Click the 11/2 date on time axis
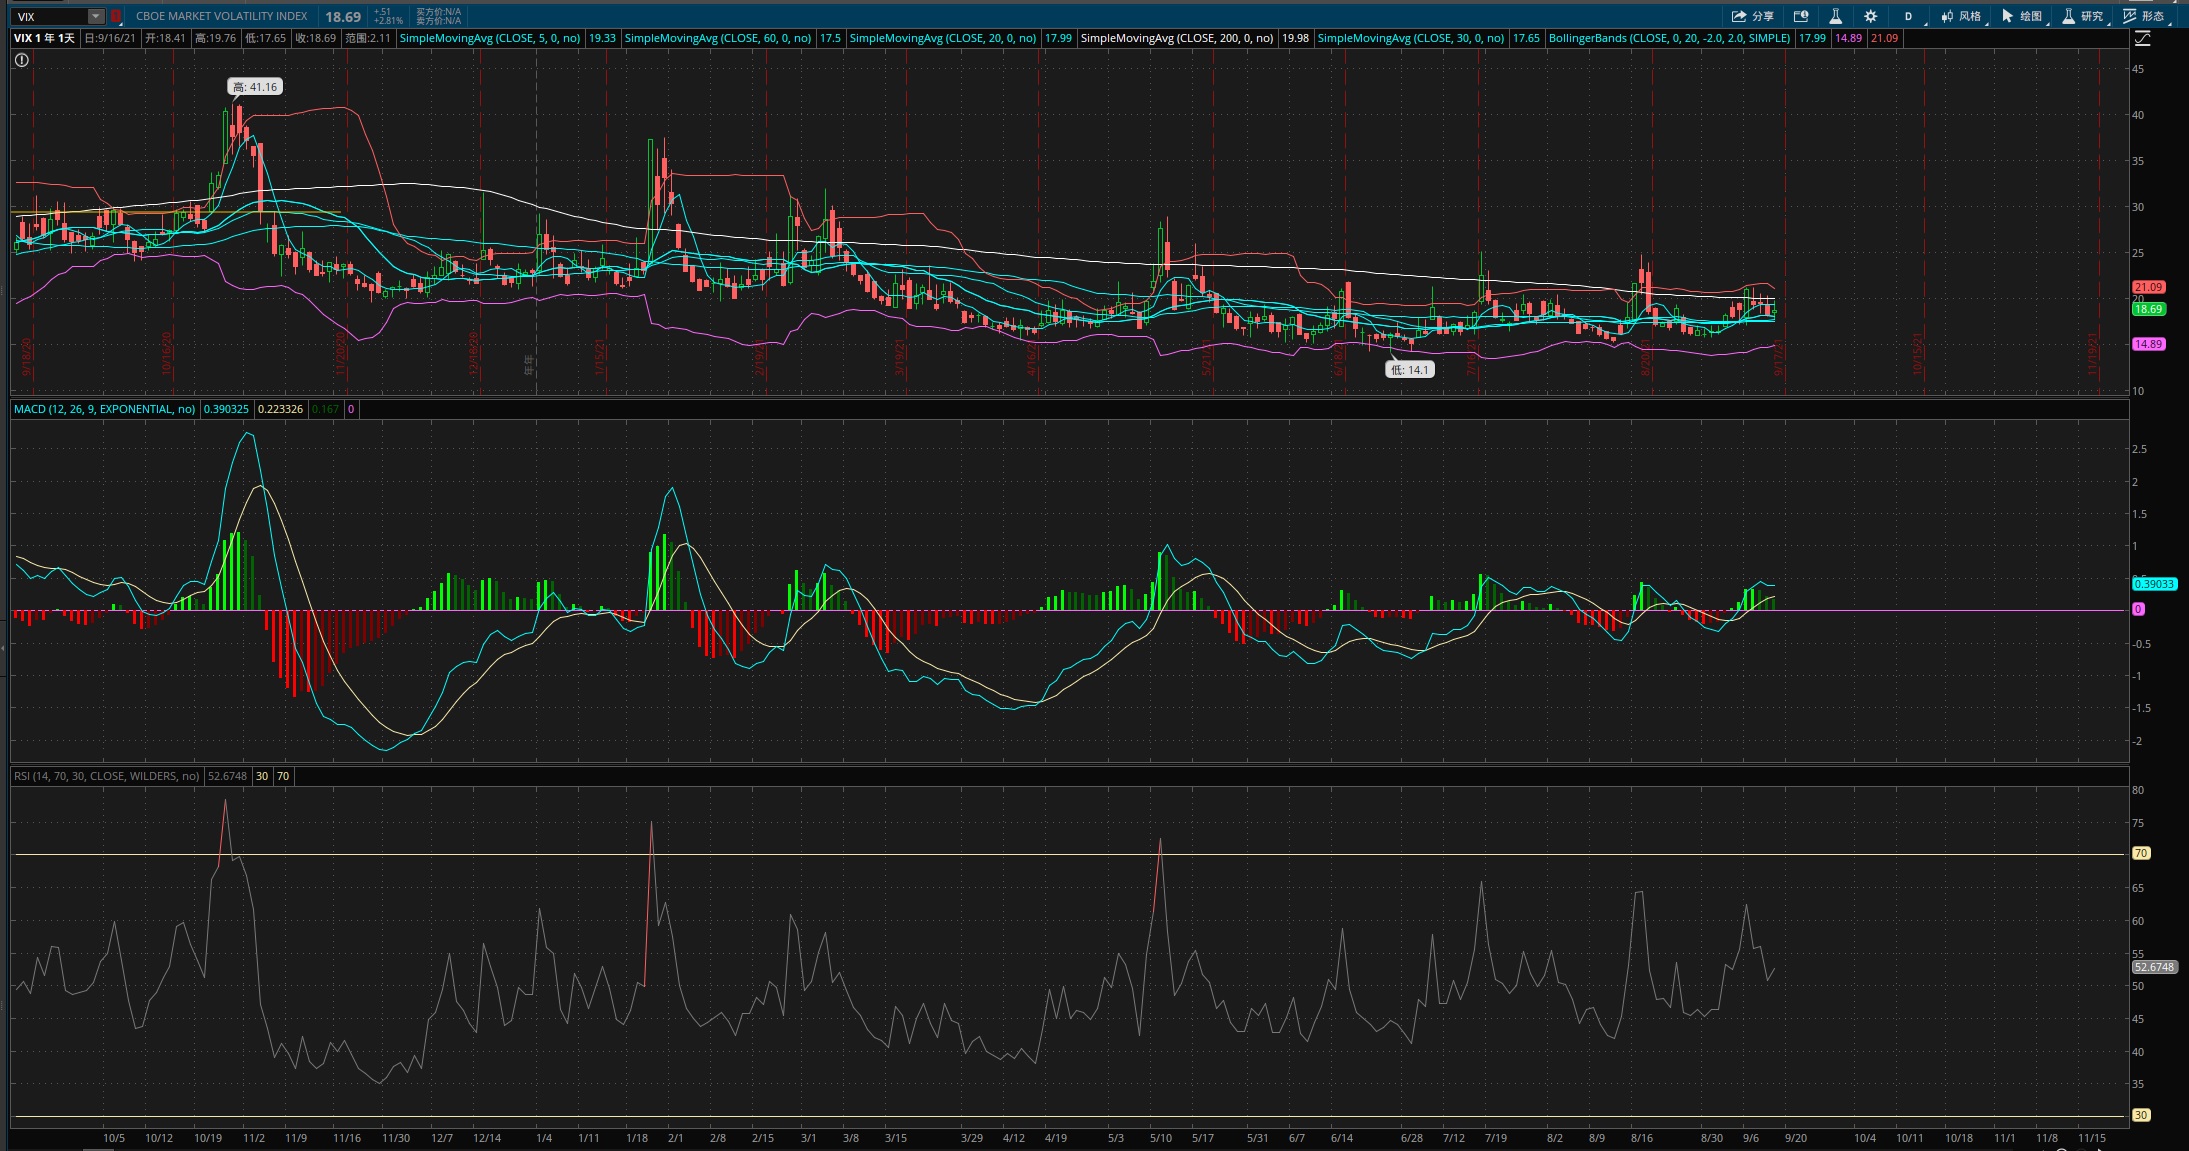Image resolution: width=2189 pixels, height=1151 pixels. click(254, 1138)
